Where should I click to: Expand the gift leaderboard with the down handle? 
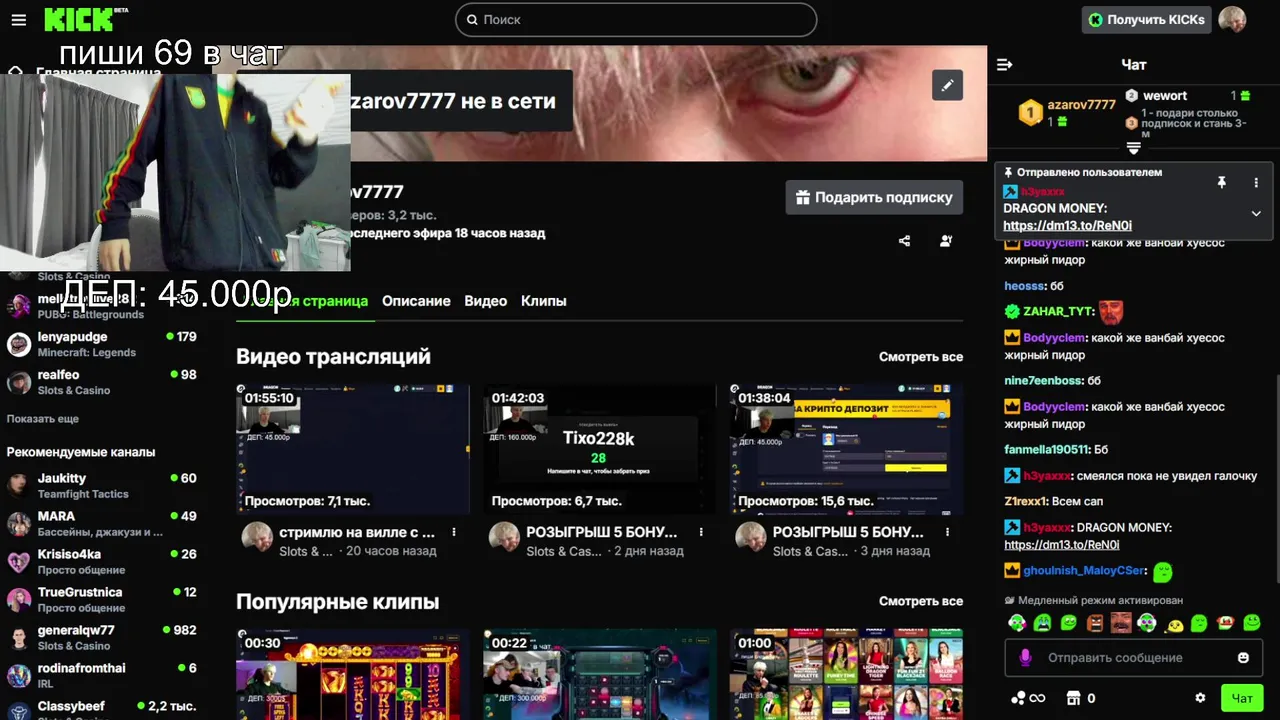[1133, 148]
